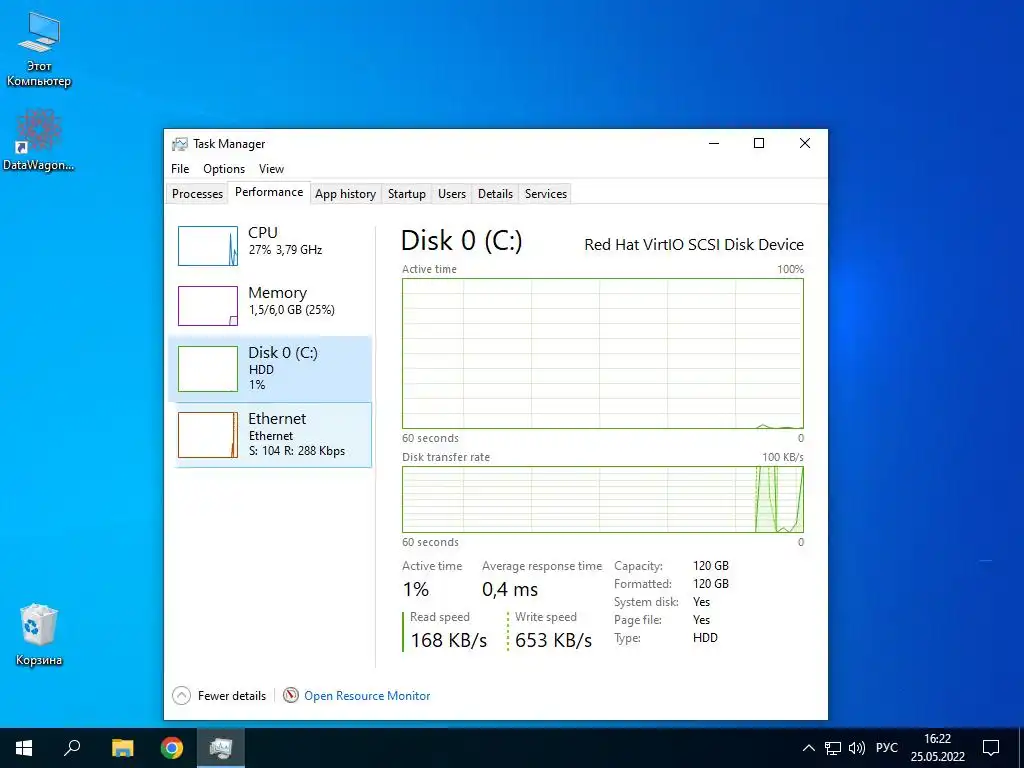Image resolution: width=1024 pixels, height=768 pixels.
Task: Click the Task Manager taskbar button
Action: pyautogui.click(x=221, y=748)
